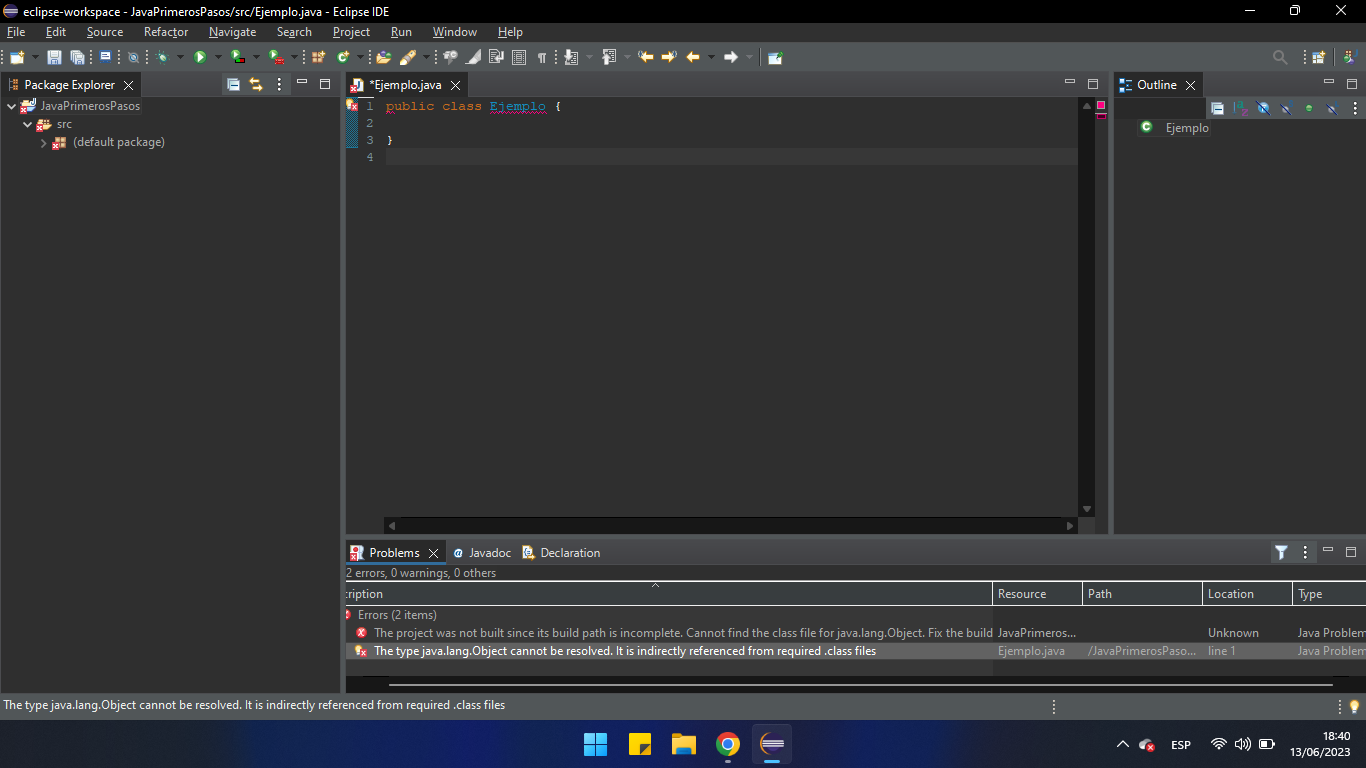1366x768 pixels.
Task: Click the Open Perspective icon
Action: point(1319,57)
